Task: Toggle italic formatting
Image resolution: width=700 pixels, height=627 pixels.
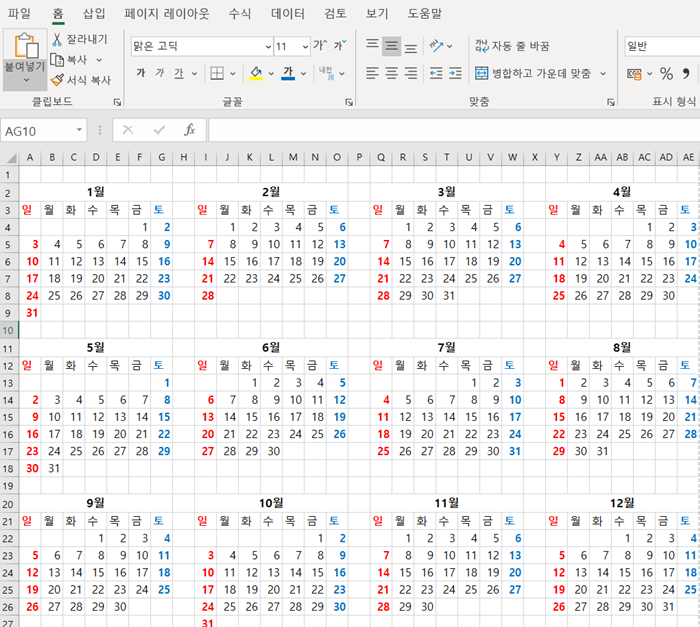Action: pos(160,73)
